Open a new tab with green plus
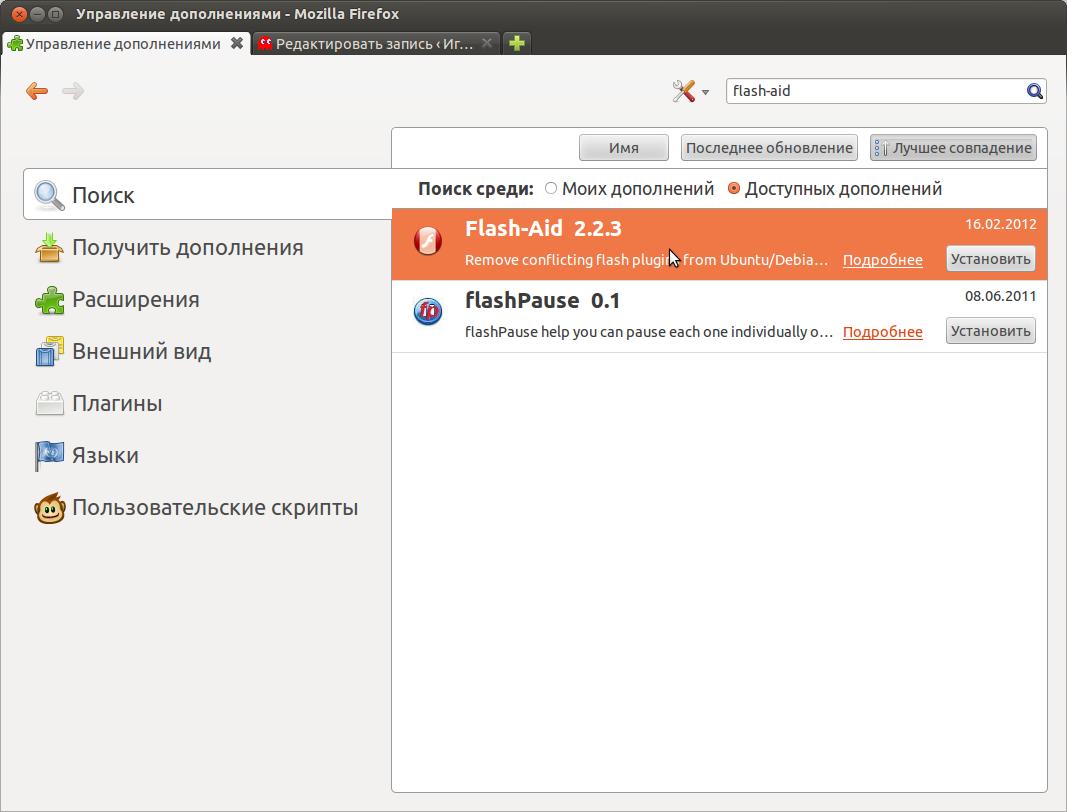This screenshot has height=812, width=1067. [x=516, y=44]
